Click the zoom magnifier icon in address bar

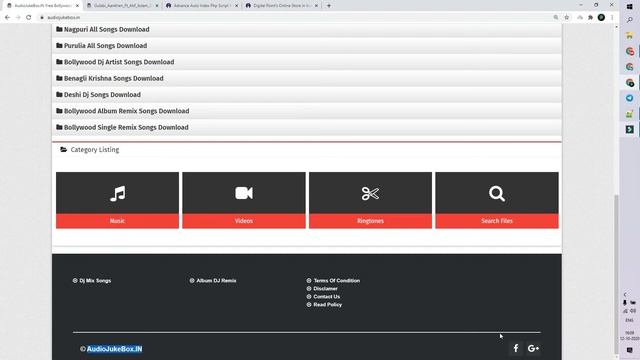click(556, 18)
